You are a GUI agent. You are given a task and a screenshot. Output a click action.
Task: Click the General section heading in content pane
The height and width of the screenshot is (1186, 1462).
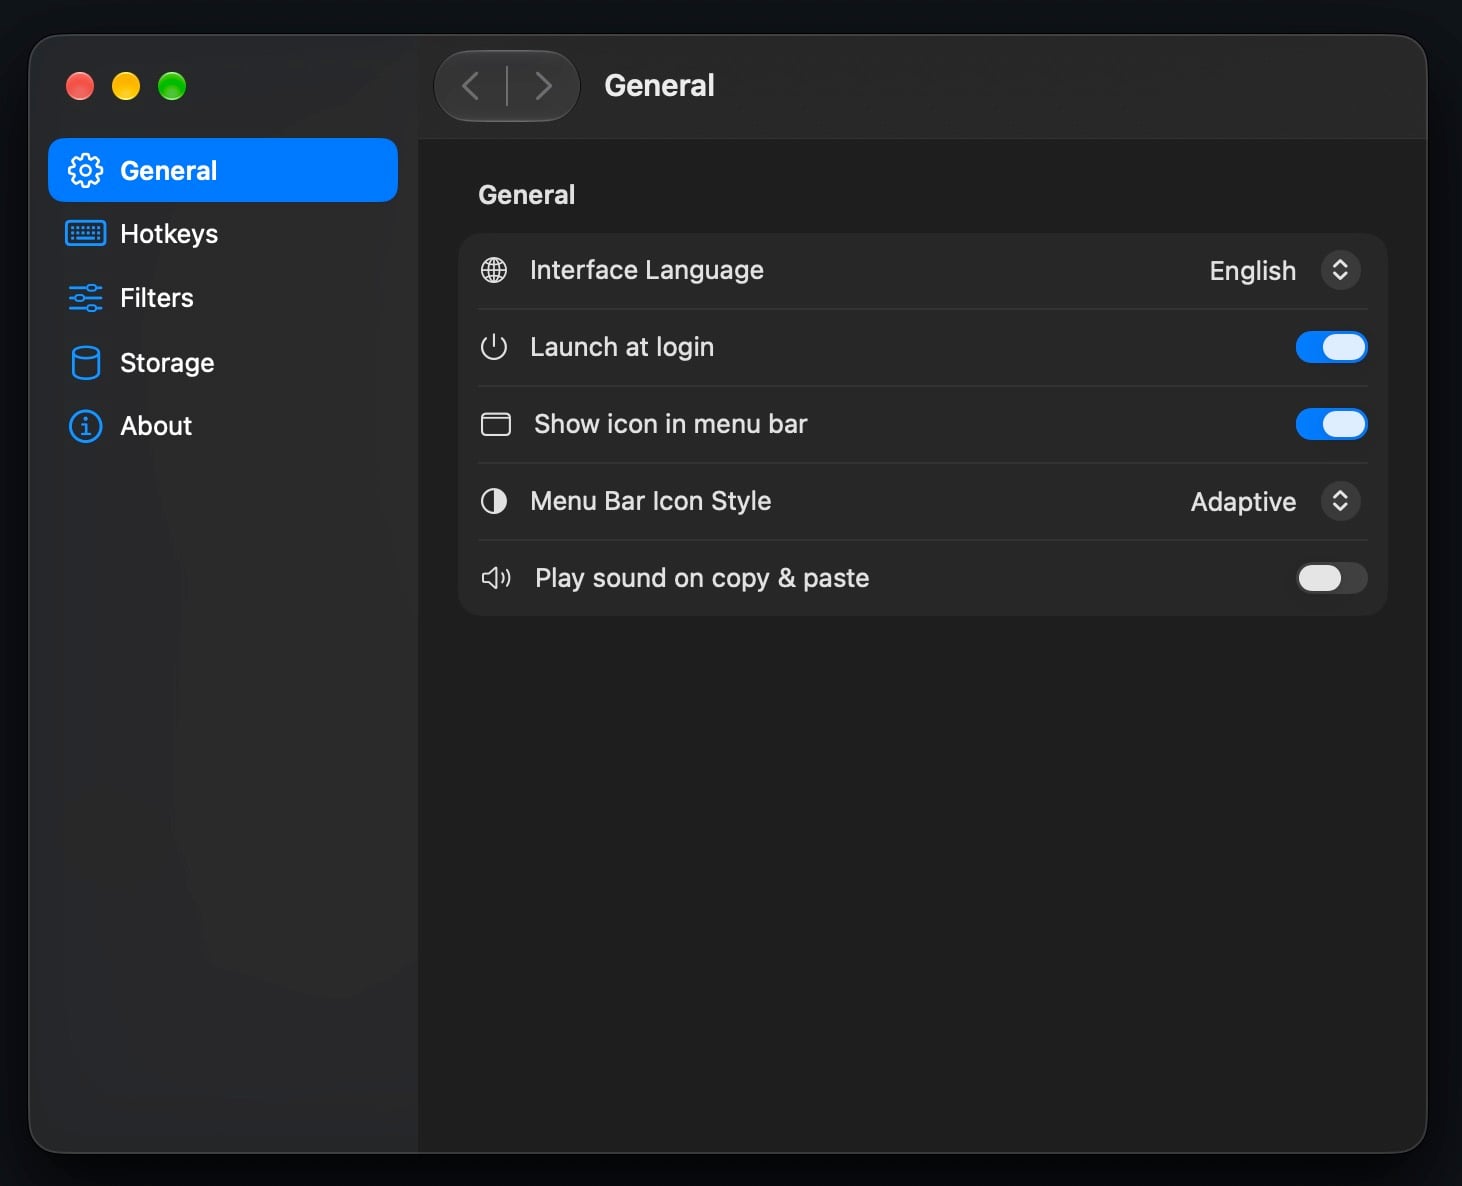527,195
